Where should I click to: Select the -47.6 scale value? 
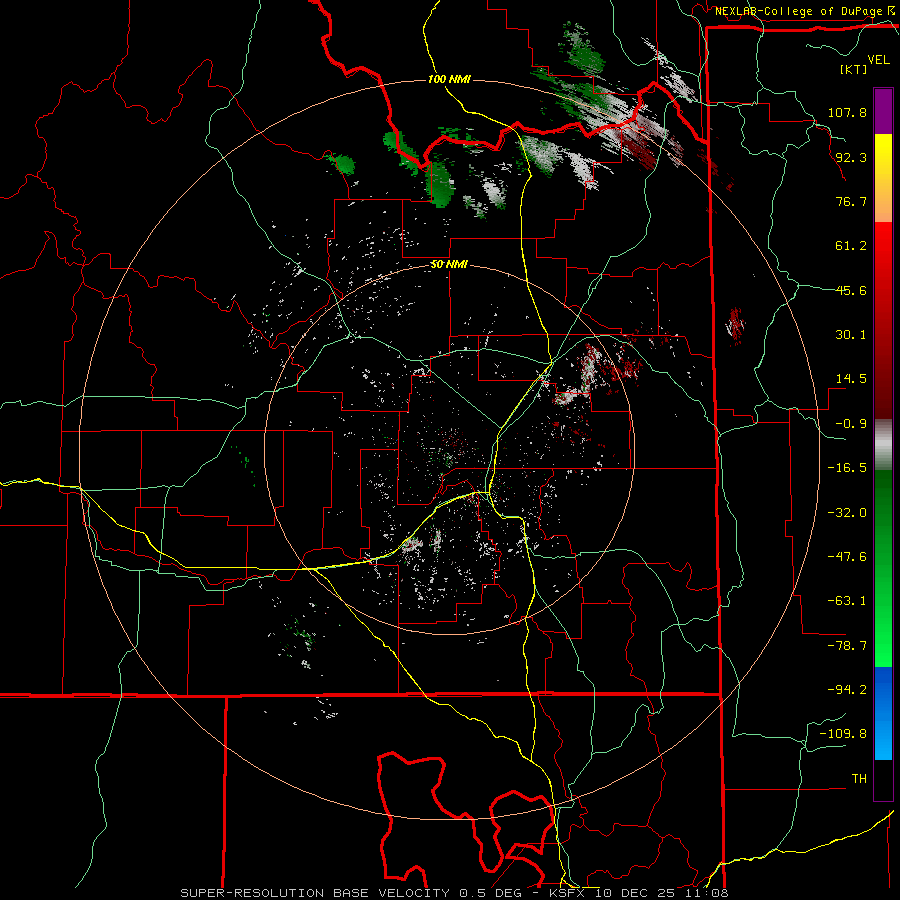point(847,557)
